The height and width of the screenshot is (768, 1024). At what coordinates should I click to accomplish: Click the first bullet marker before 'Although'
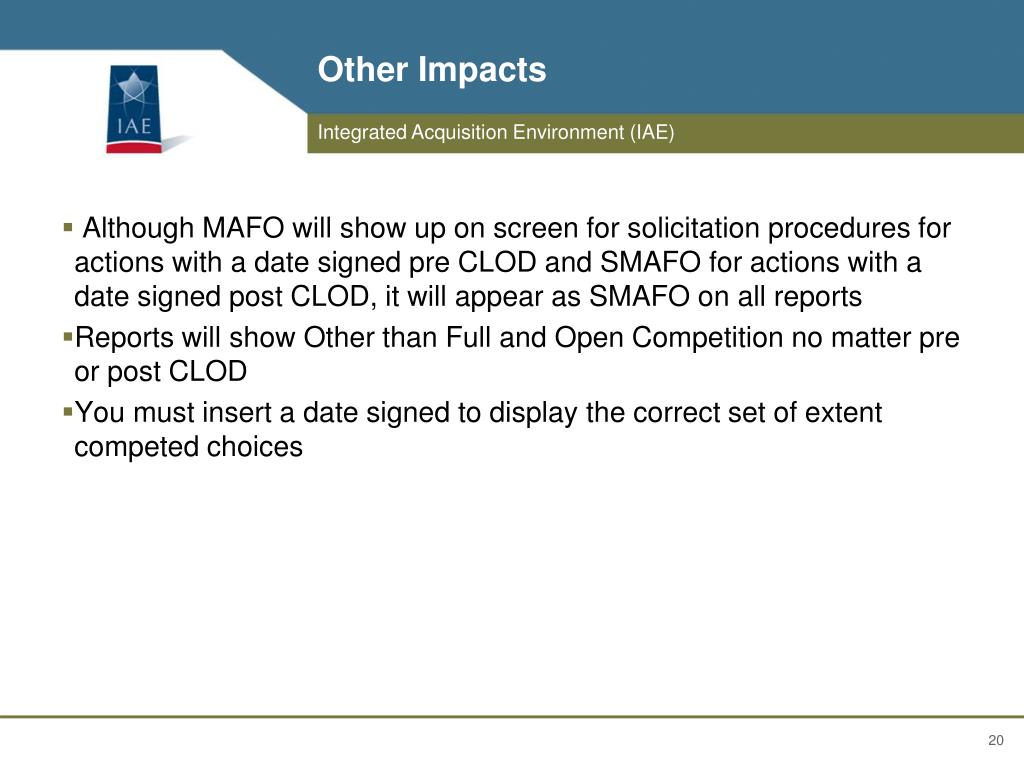(x=68, y=227)
